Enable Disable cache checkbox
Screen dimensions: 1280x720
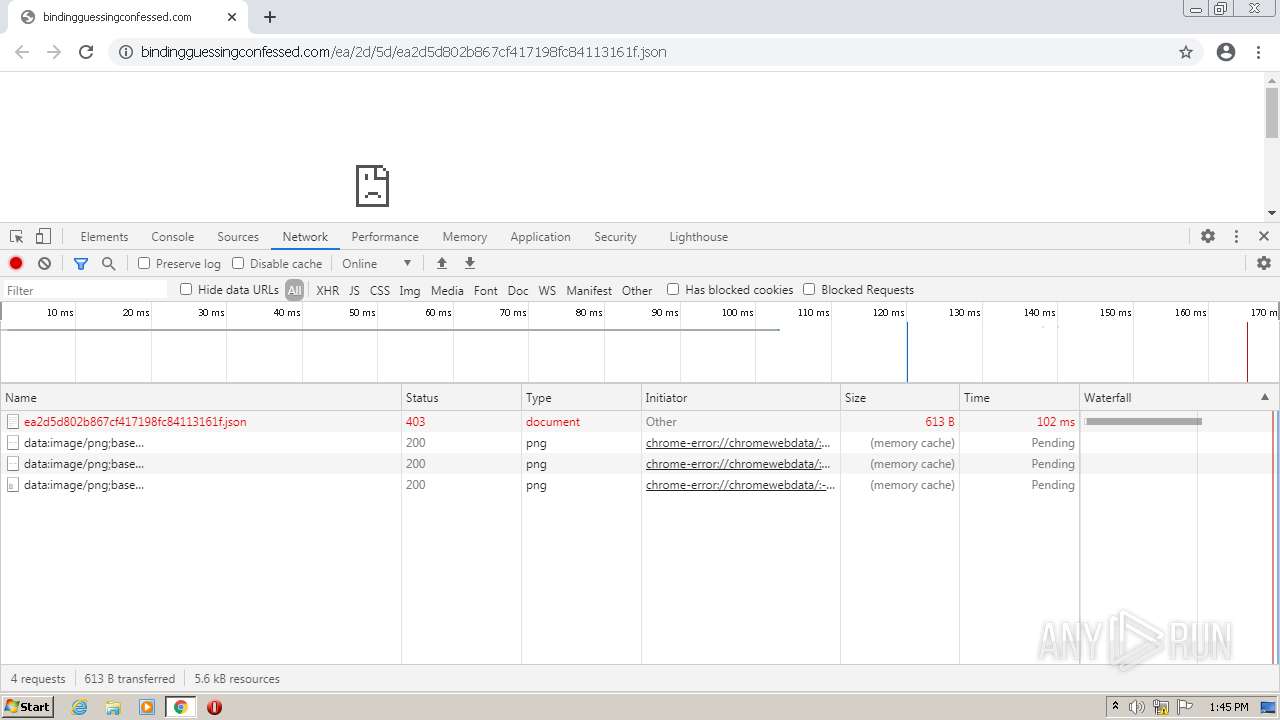coord(238,263)
